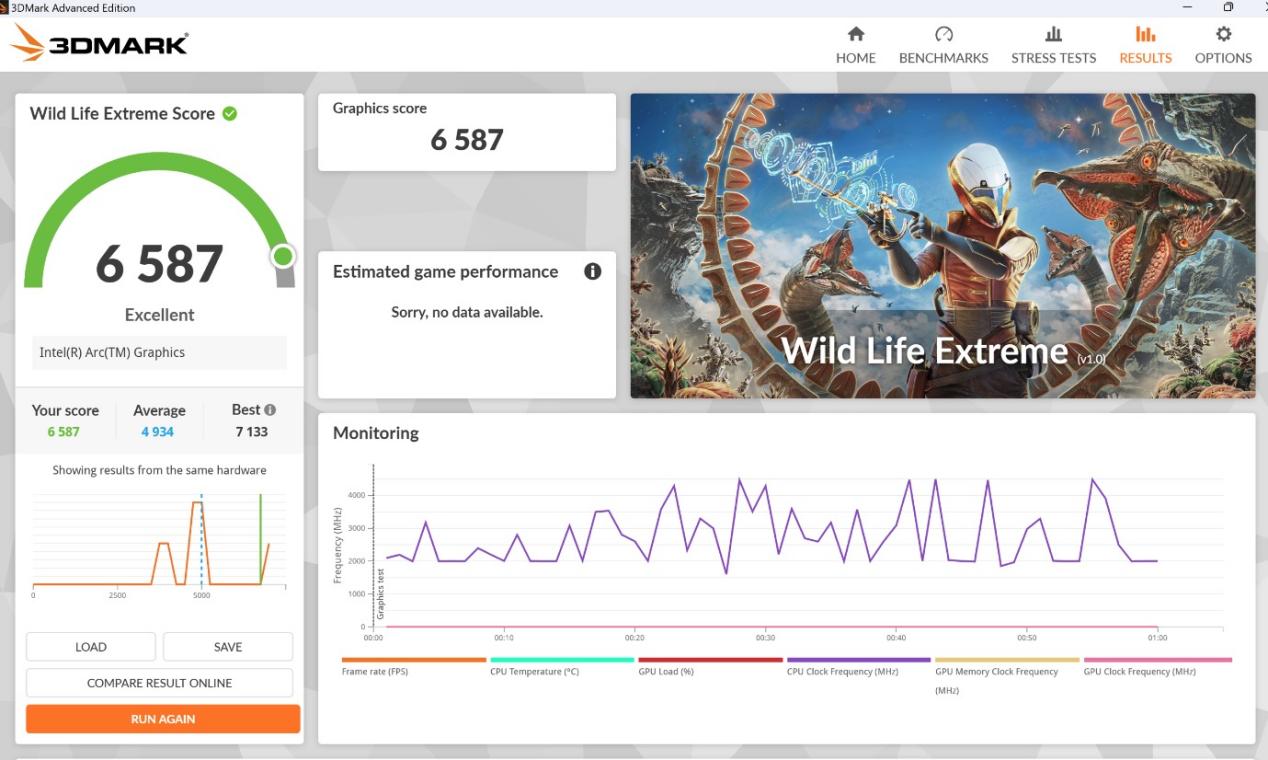
Task: Click the green score validity checkmark
Action: pyautogui.click(x=230, y=113)
